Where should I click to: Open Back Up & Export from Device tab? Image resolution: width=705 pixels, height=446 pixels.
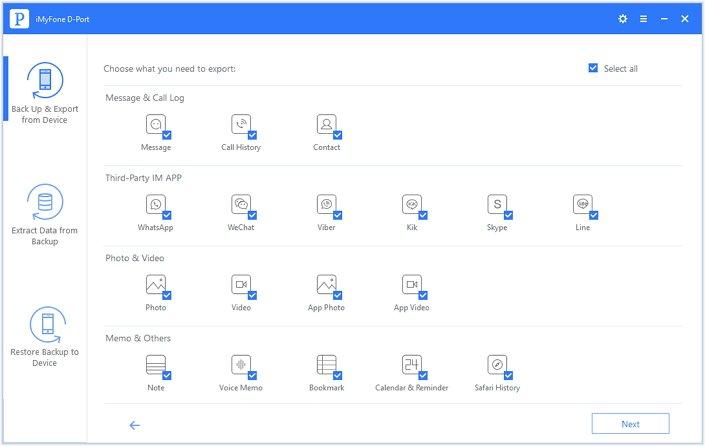pos(45,94)
